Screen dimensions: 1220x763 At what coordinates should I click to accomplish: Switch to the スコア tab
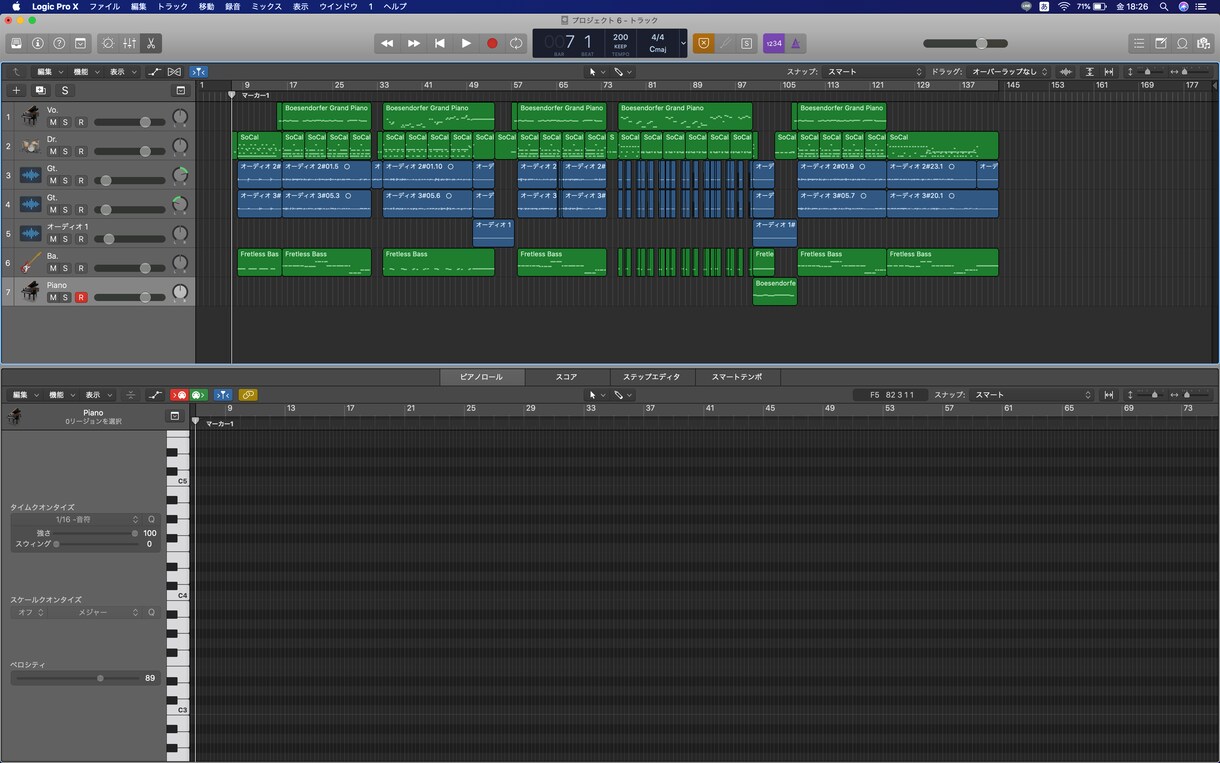[x=566, y=377]
